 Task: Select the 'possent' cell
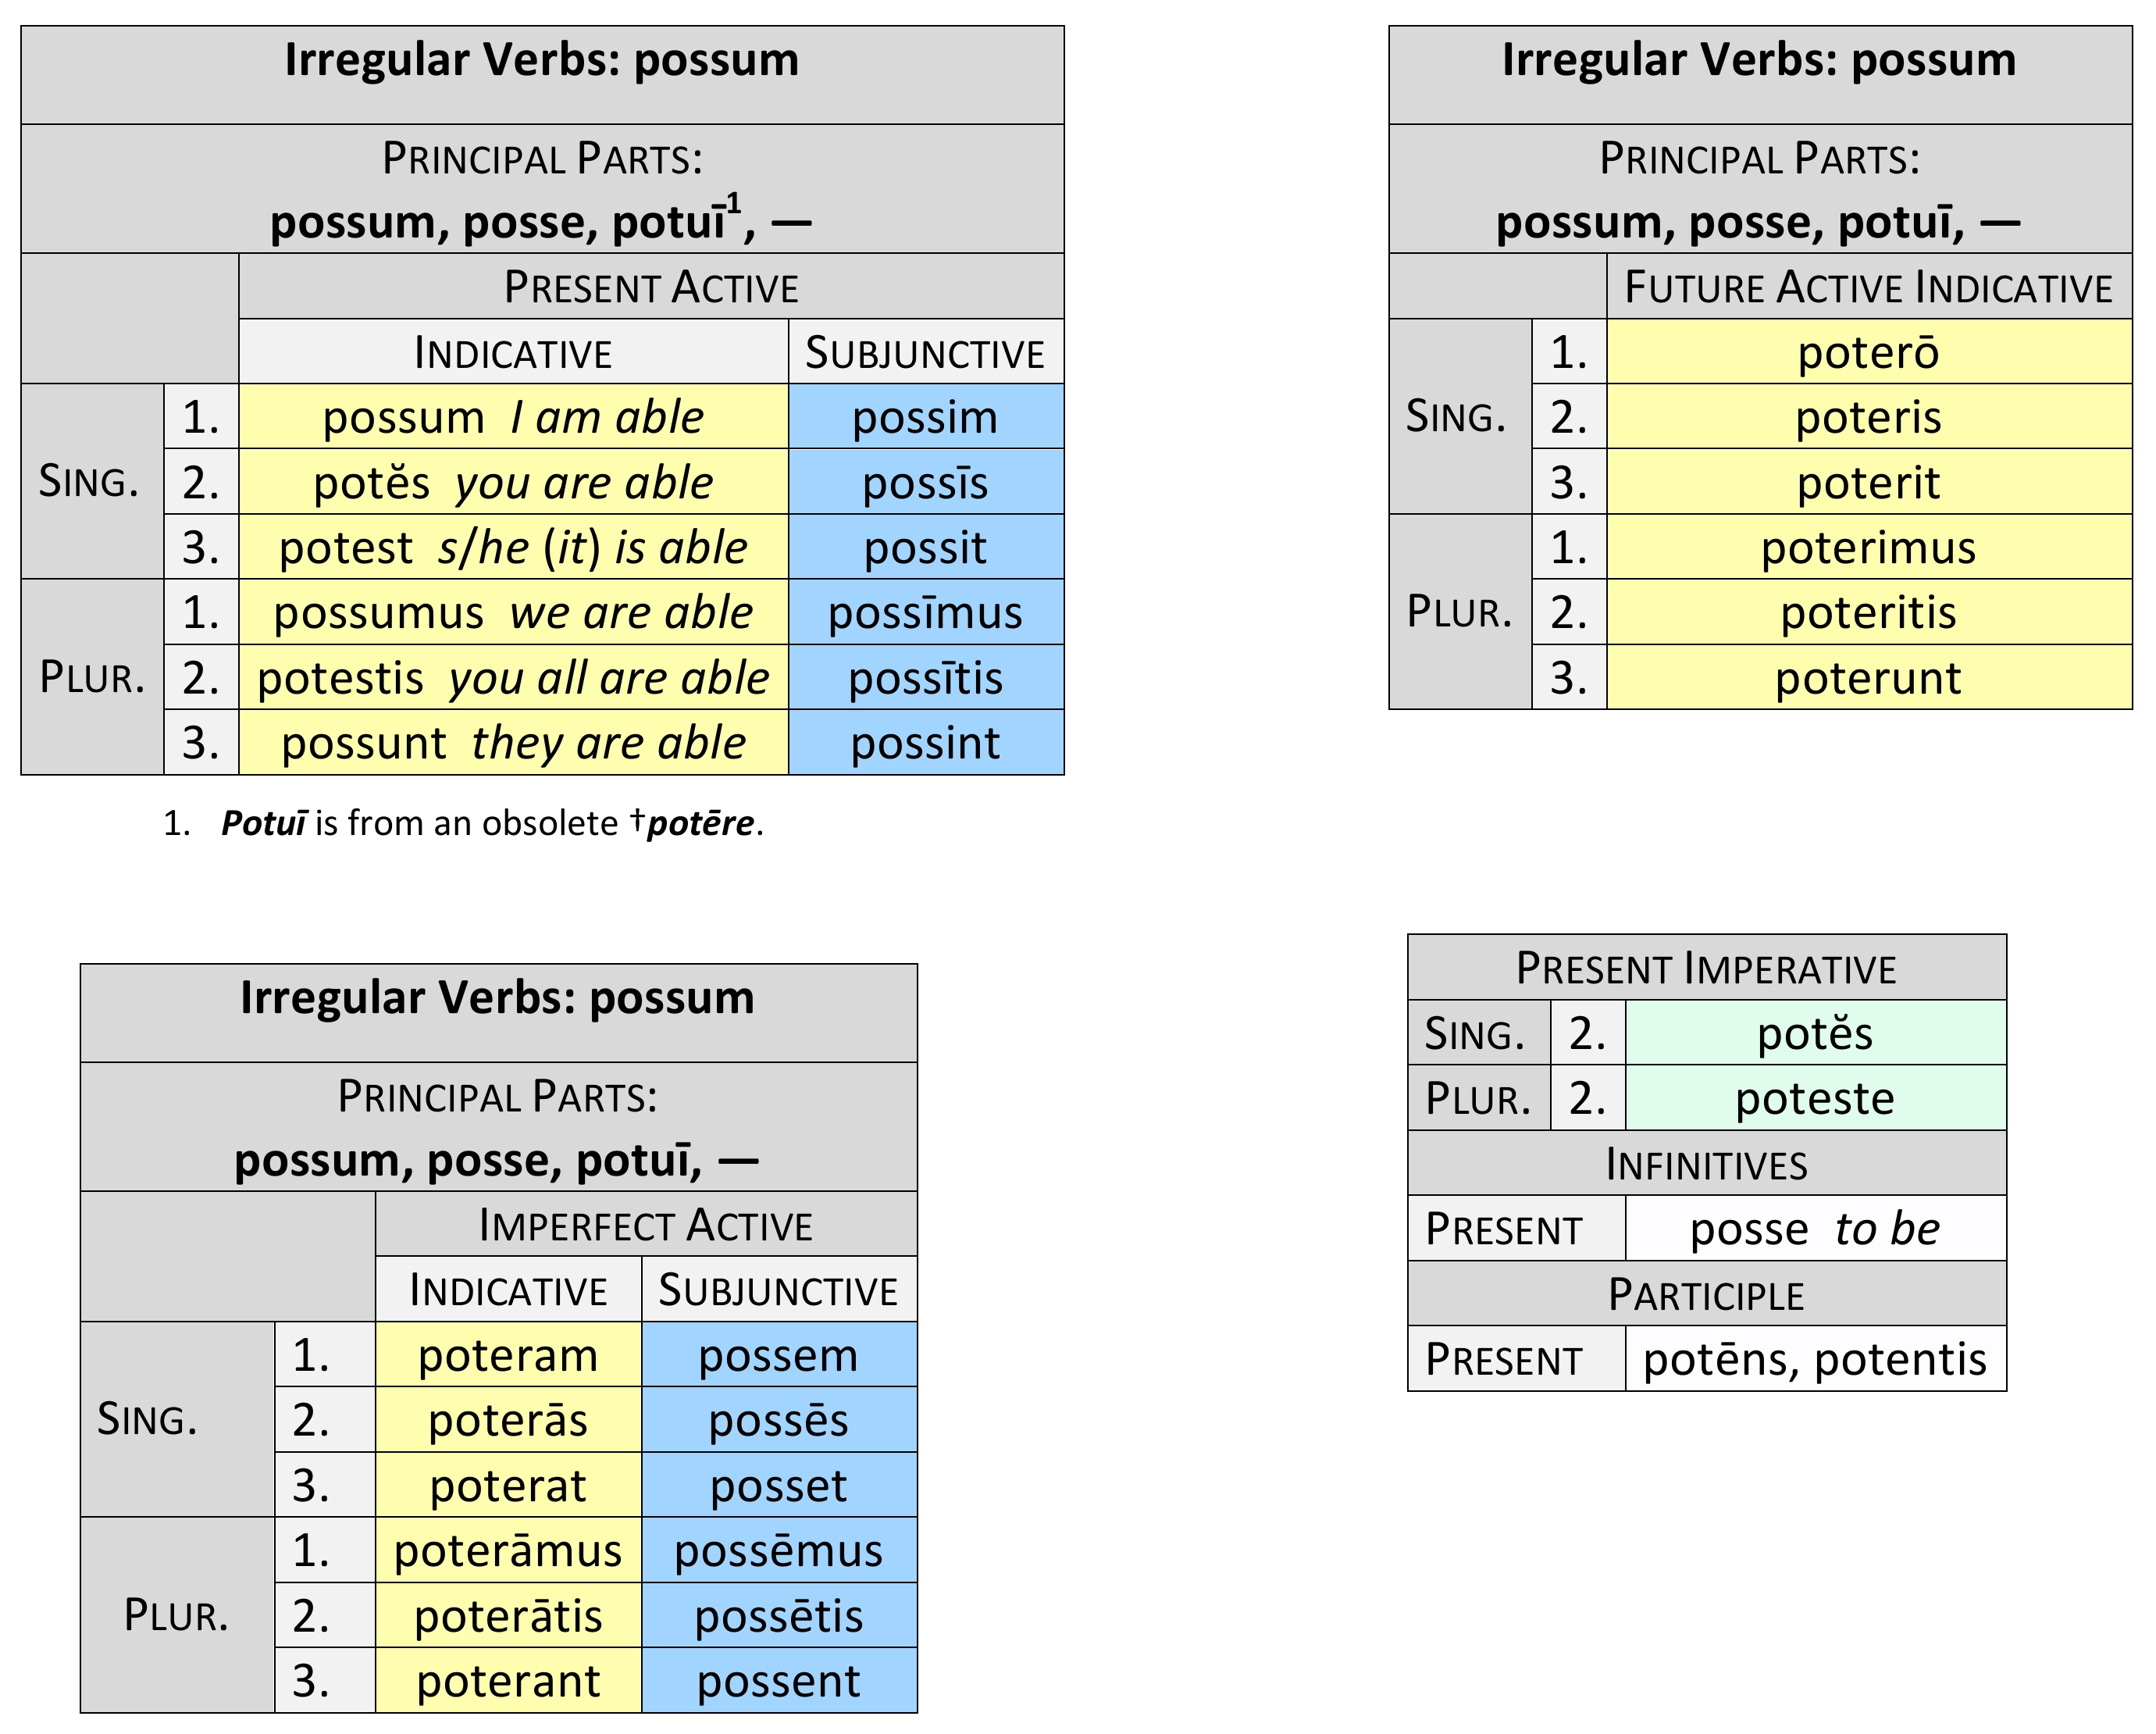click(778, 1681)
